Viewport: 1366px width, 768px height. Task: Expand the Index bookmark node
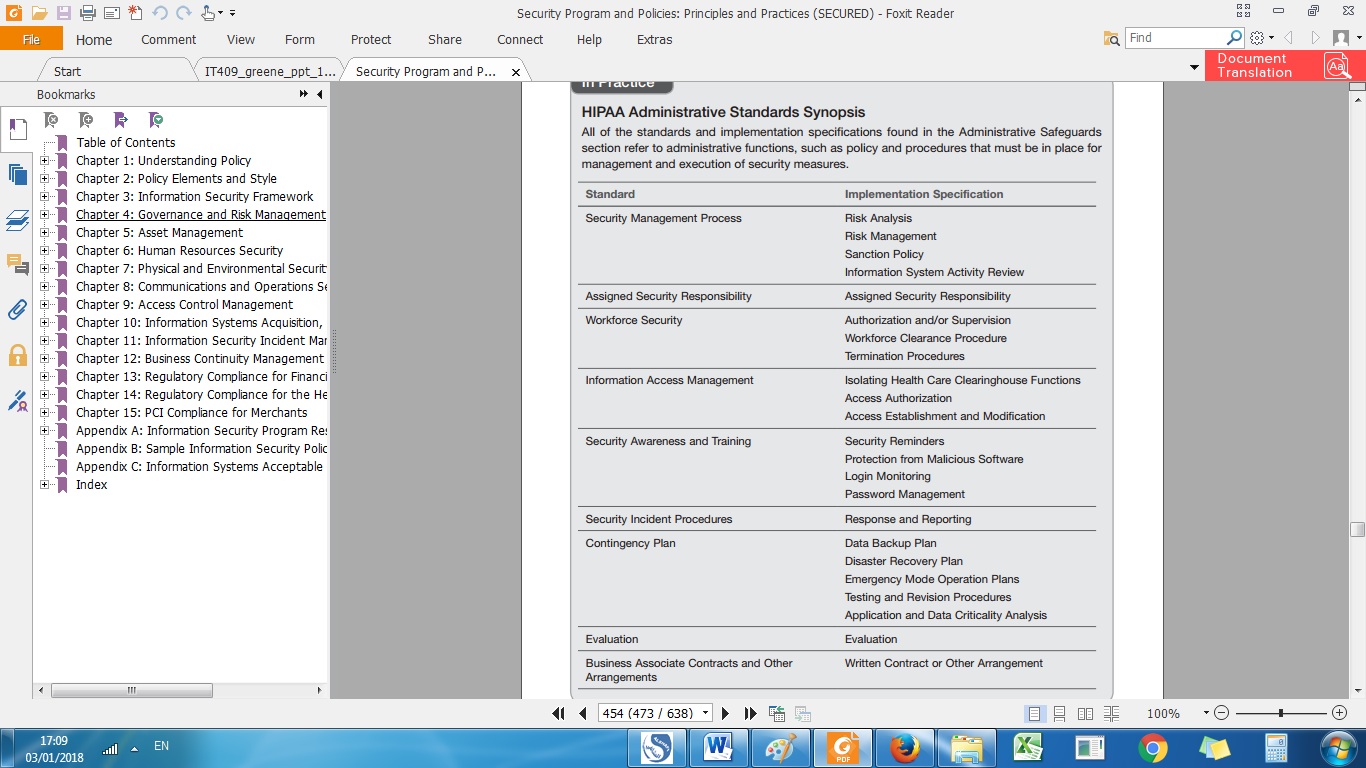click(x=44, y=485)
